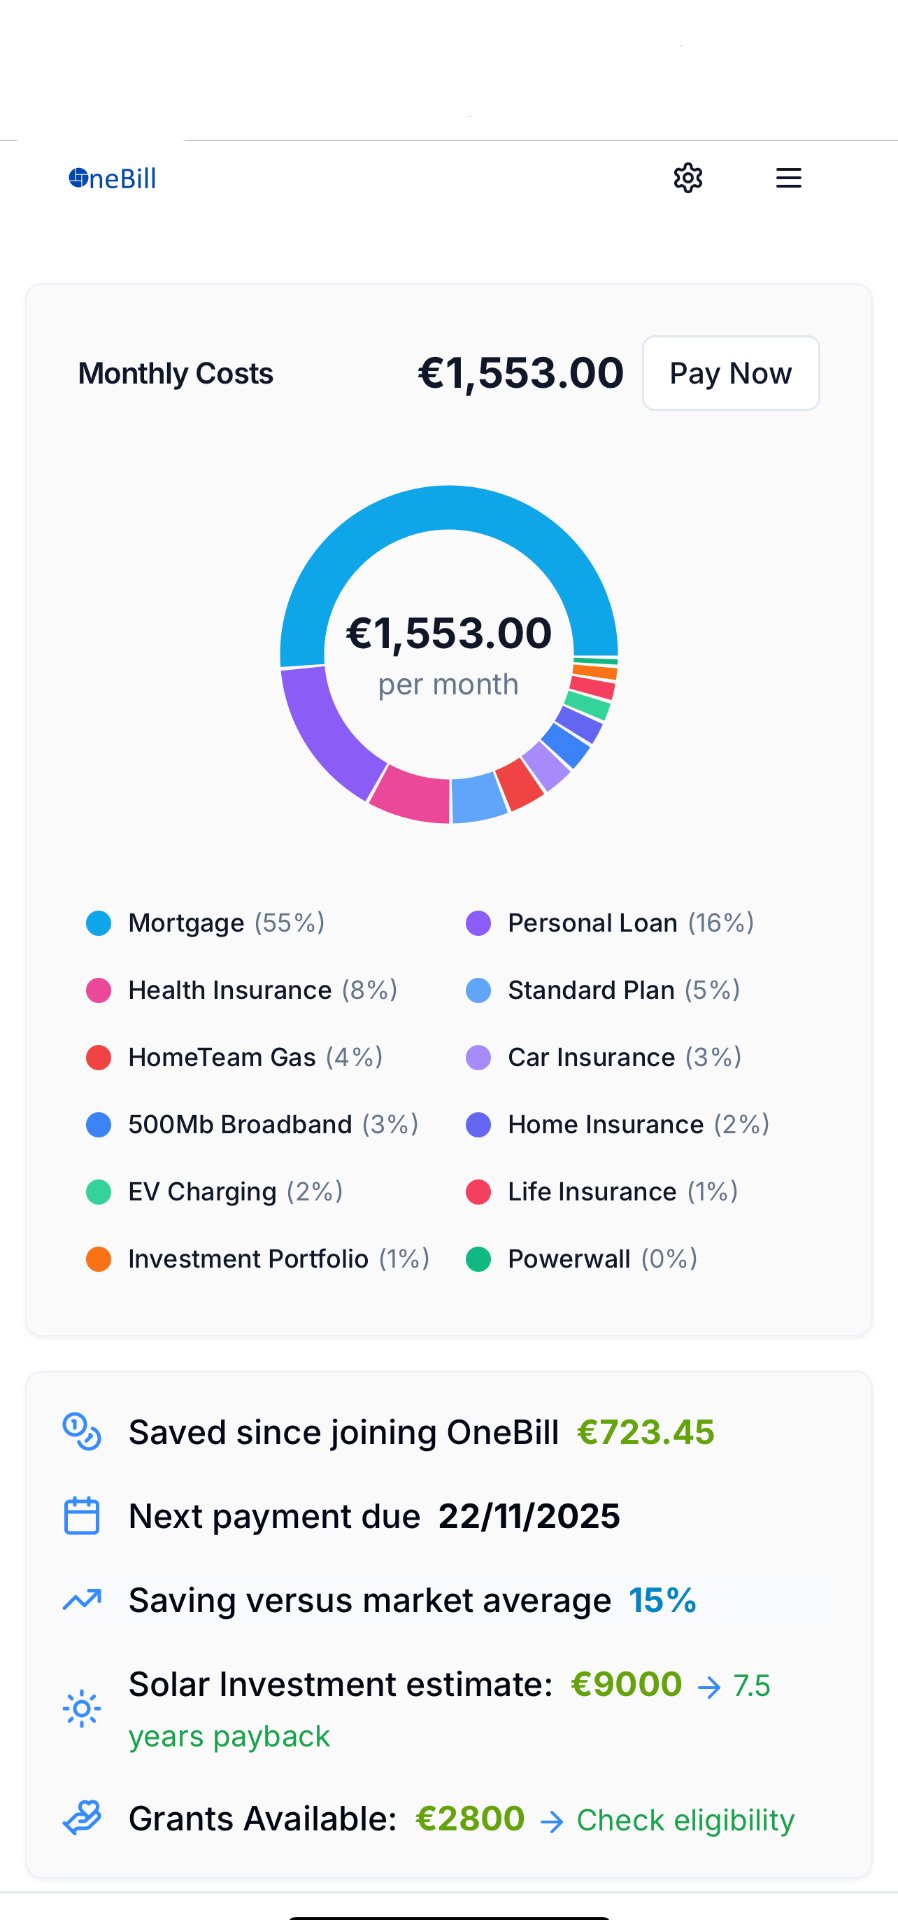
Task: Click the key icon next to Grants Available
Action: point(82,1819)
